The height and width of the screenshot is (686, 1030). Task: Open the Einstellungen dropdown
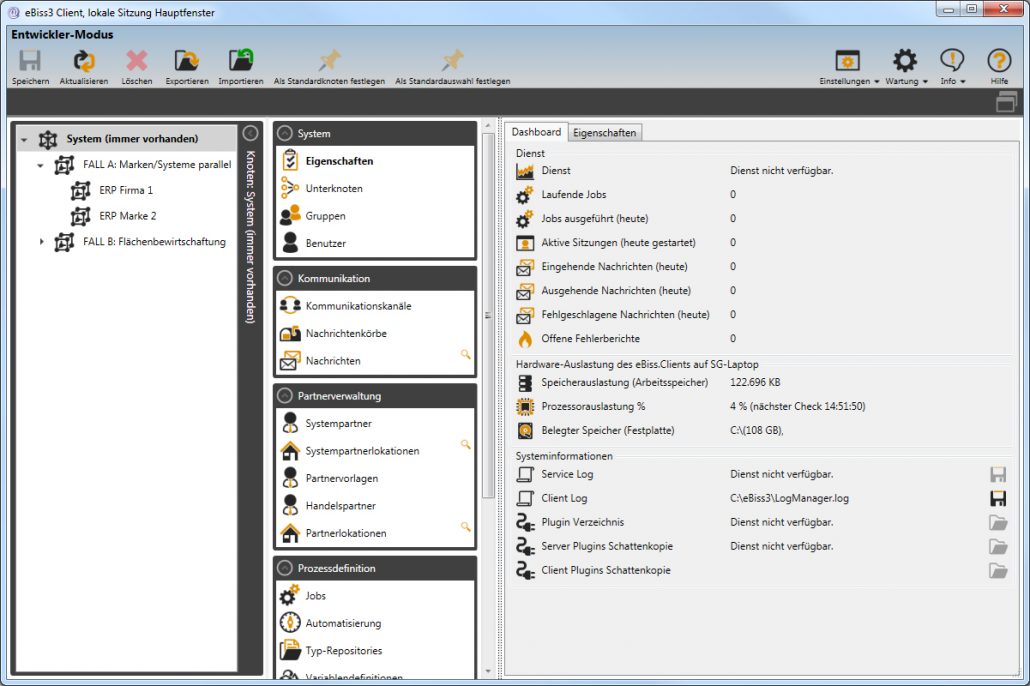coord(849,67)
